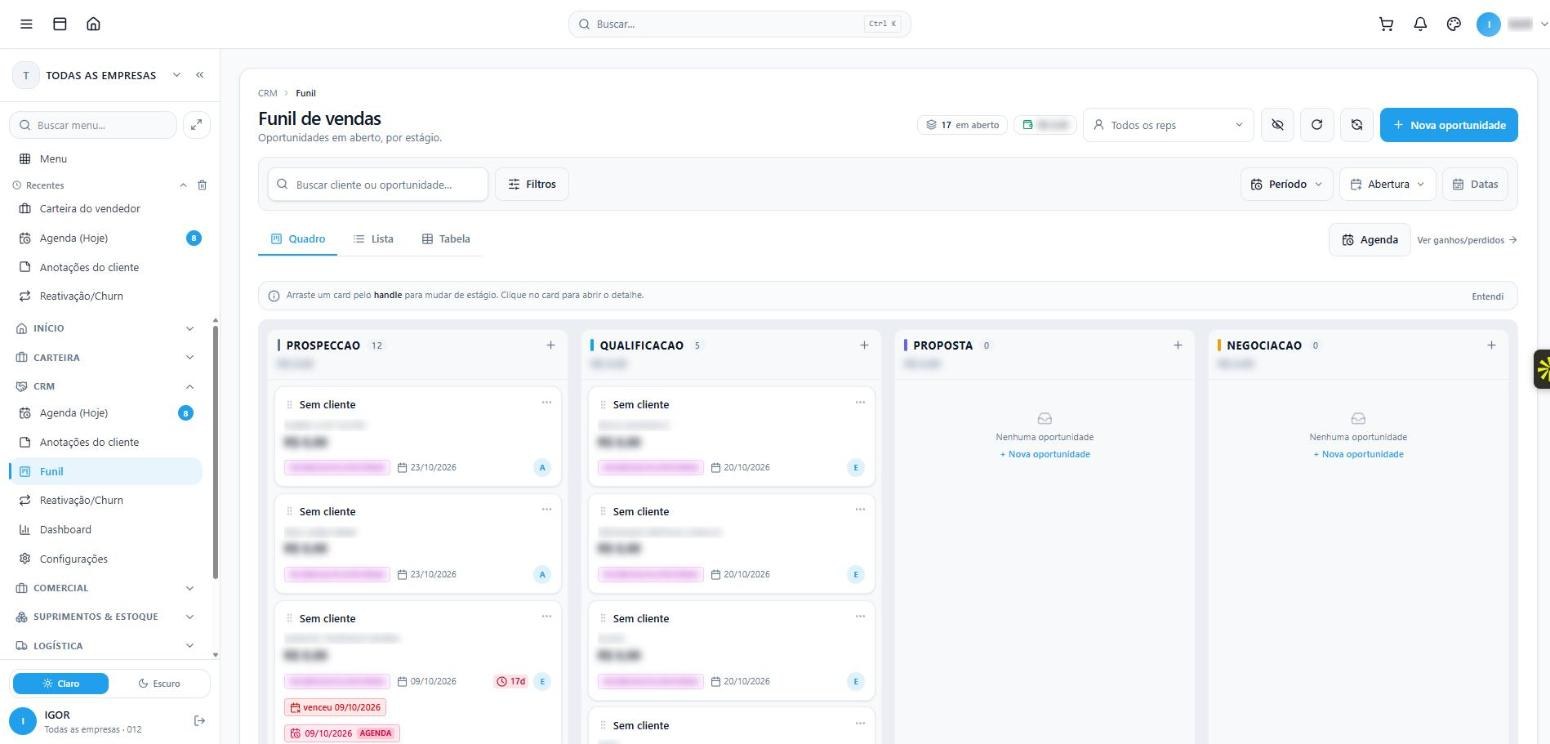Expand the COMERCIAL menu section
The image size is (1550, 744).
105,588
